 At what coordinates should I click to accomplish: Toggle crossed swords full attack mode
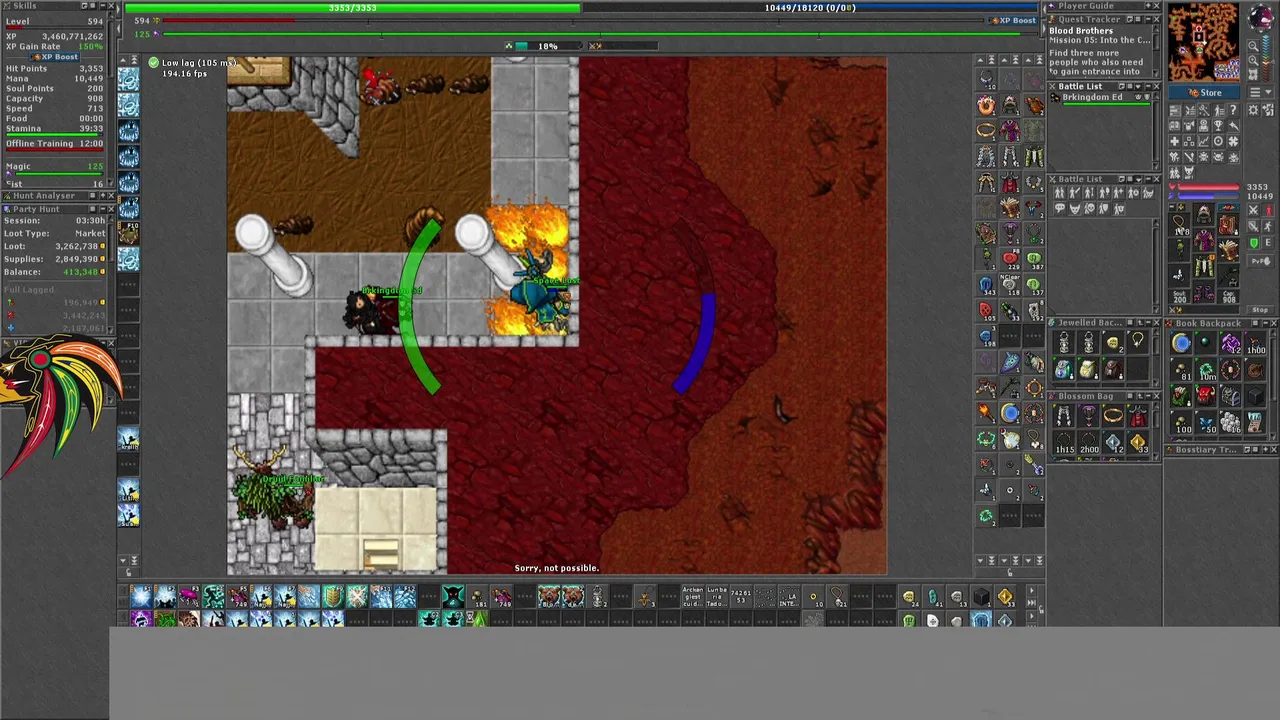coord(1253,210)
